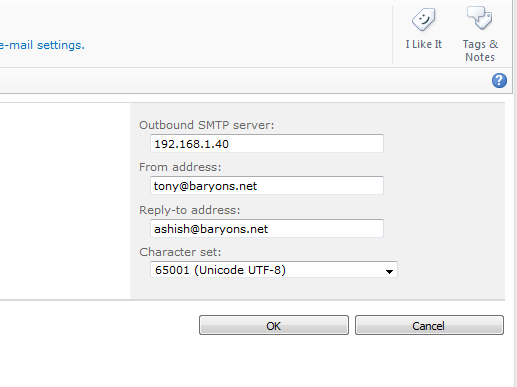Click the "Tags & Notes" text label

click(480, 51)
